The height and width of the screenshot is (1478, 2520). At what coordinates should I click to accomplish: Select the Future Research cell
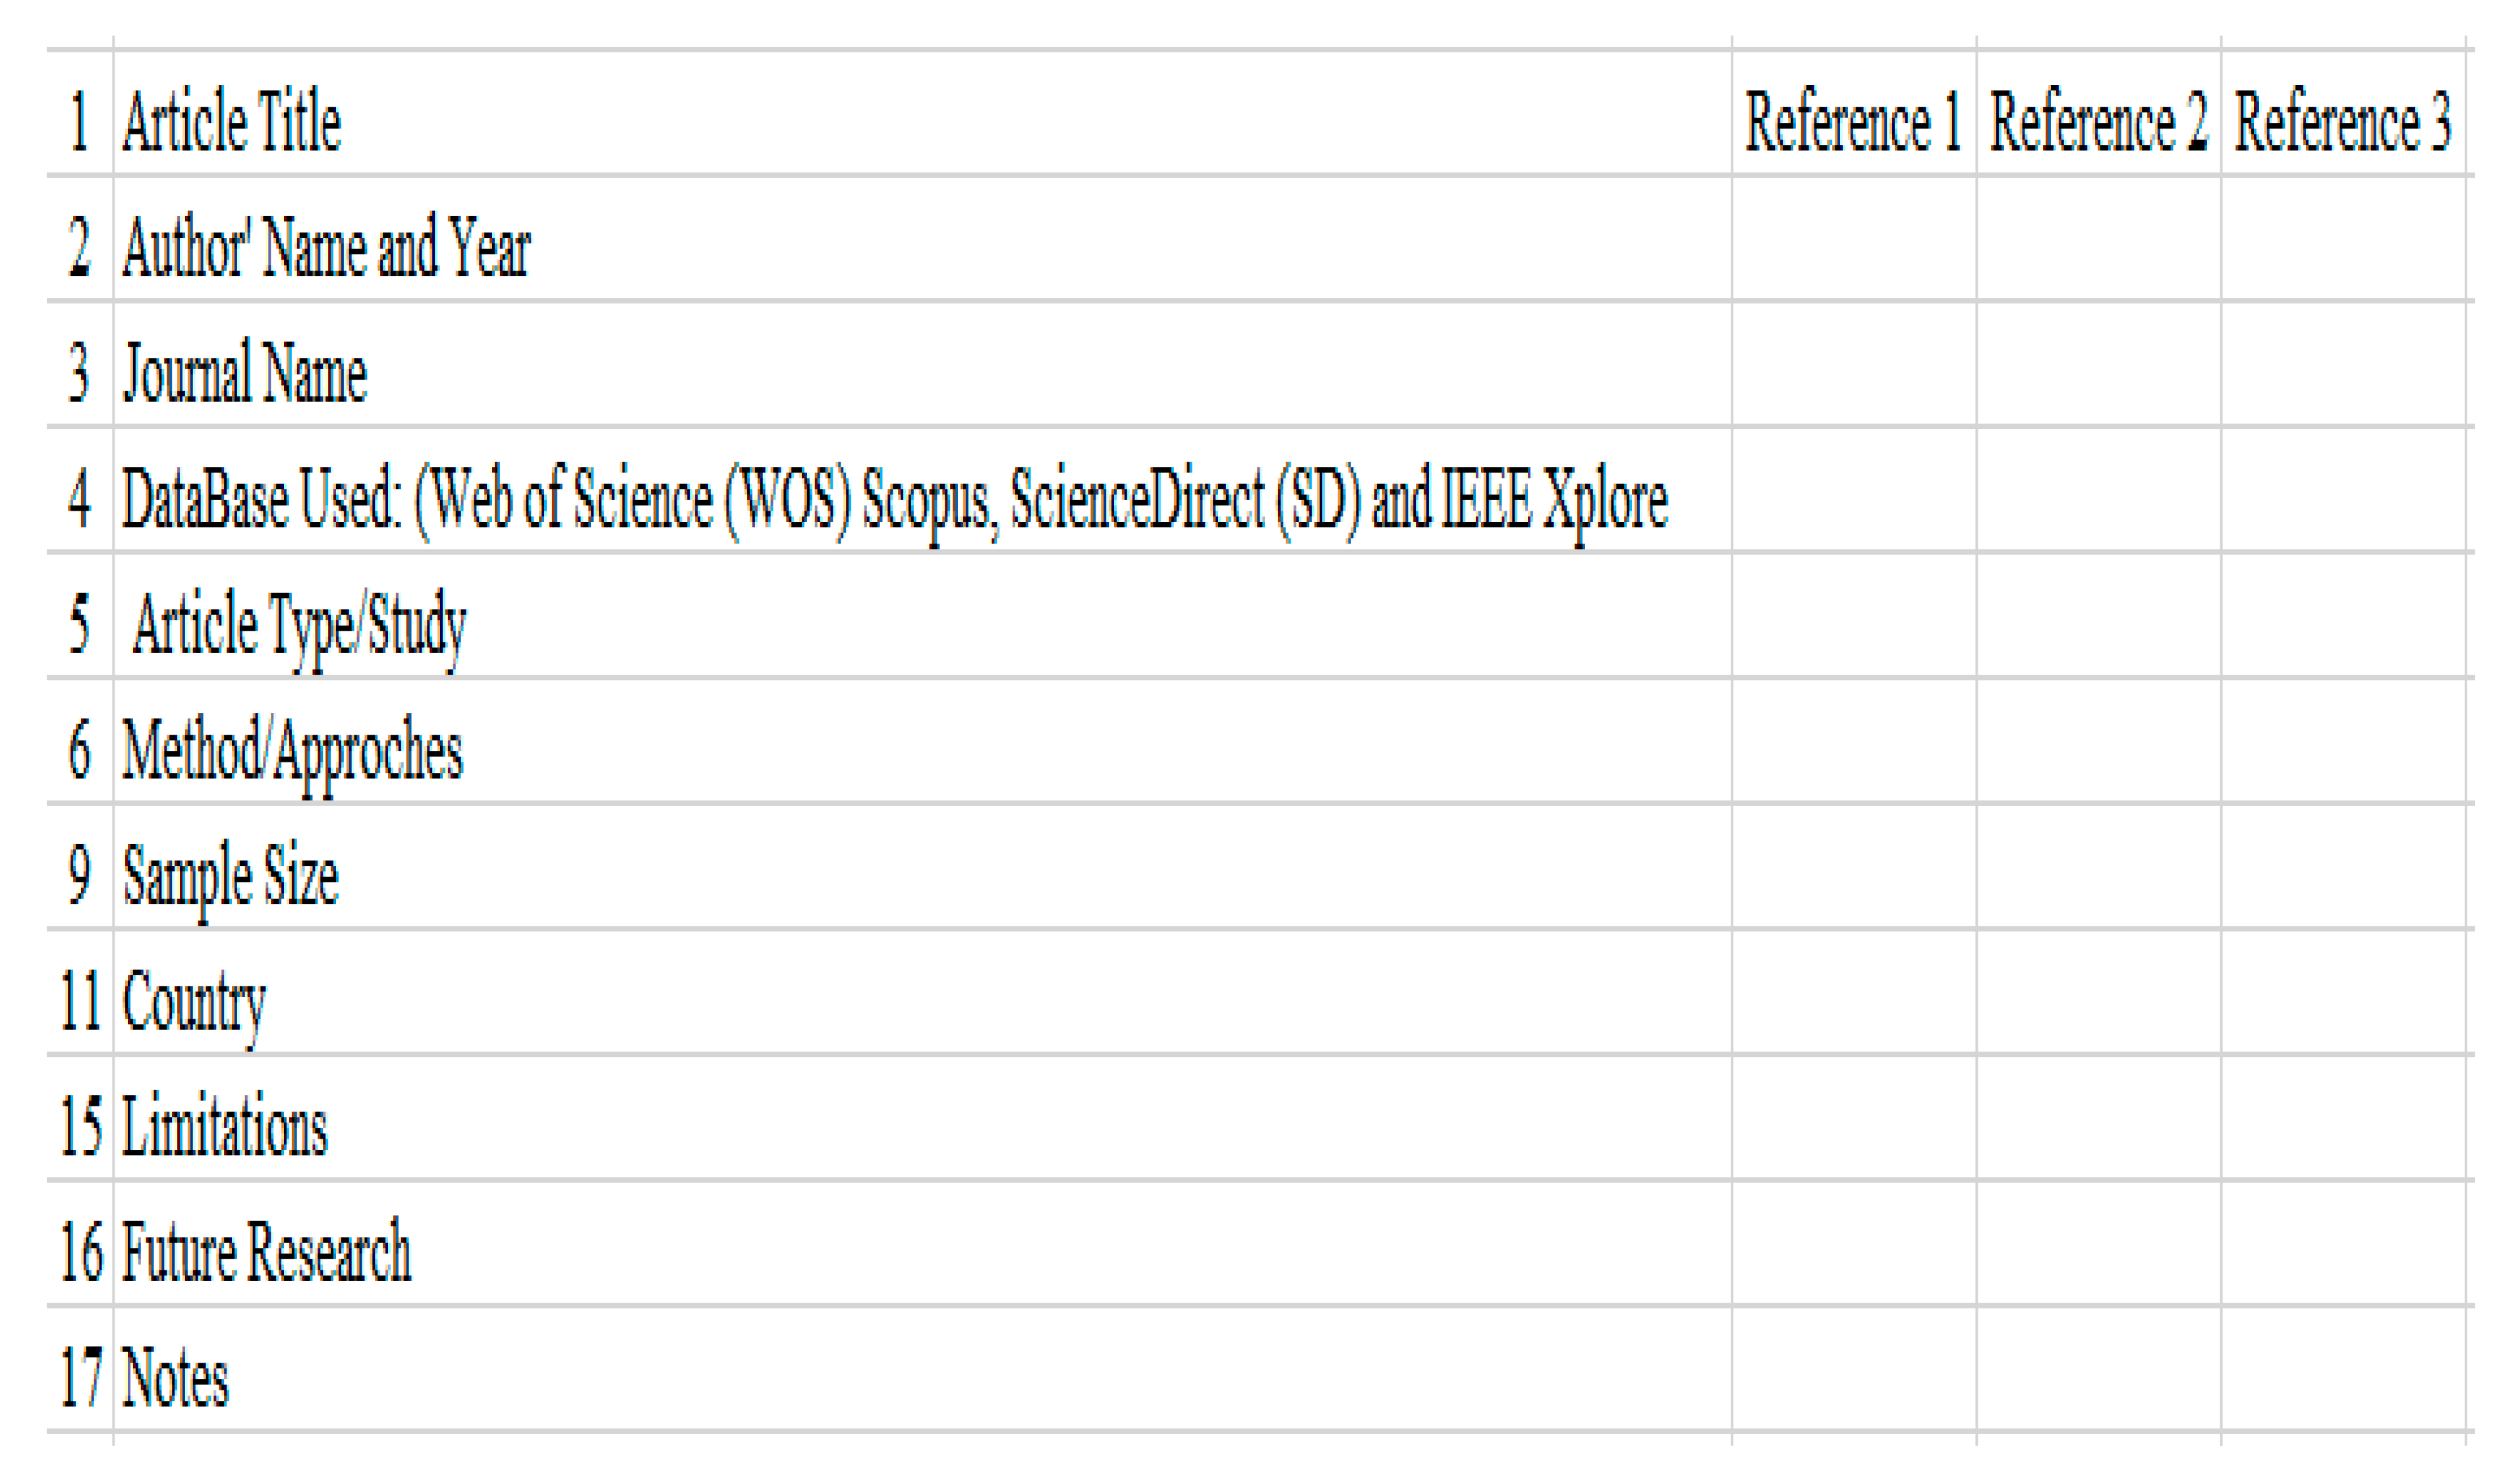(266, 1252)
